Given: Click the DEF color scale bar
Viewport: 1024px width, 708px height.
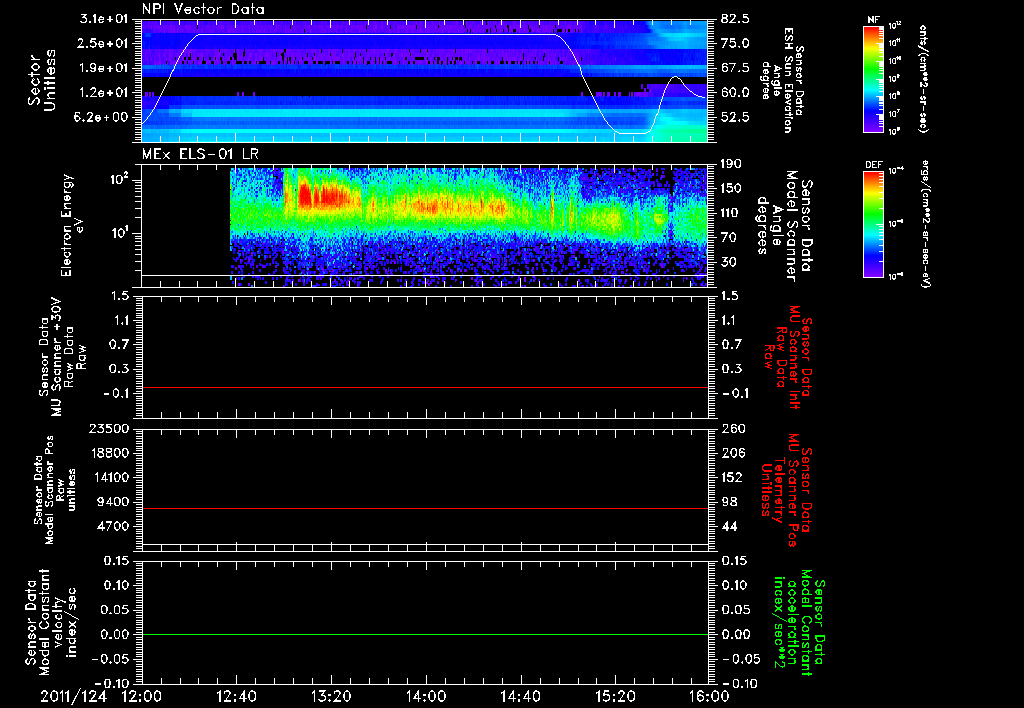Looking at the screenshot, I should coord(874,224).
